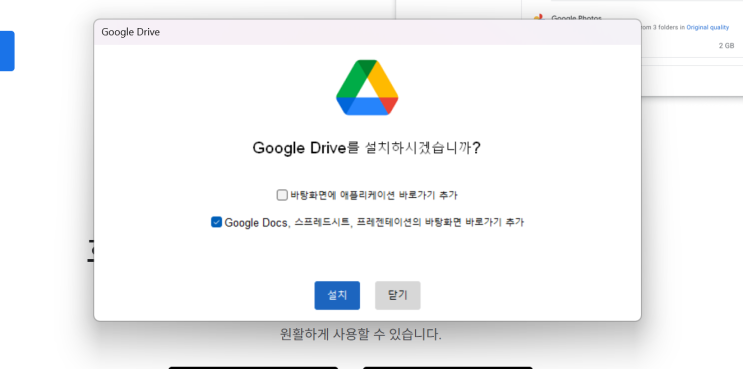Screen dimensions: 743x369
Task: Click '원활하게 사용할 수 있습니다.' text behind dialog
Action: (x=361, y=334)
